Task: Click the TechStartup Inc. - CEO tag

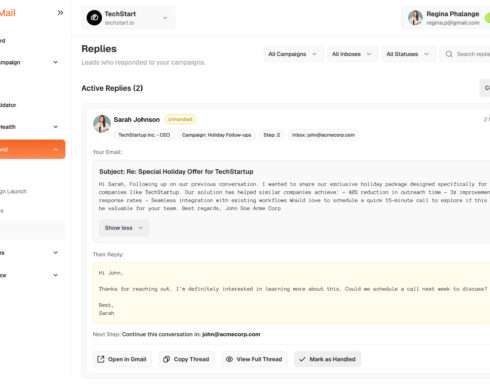Action: tap(144, 135)
